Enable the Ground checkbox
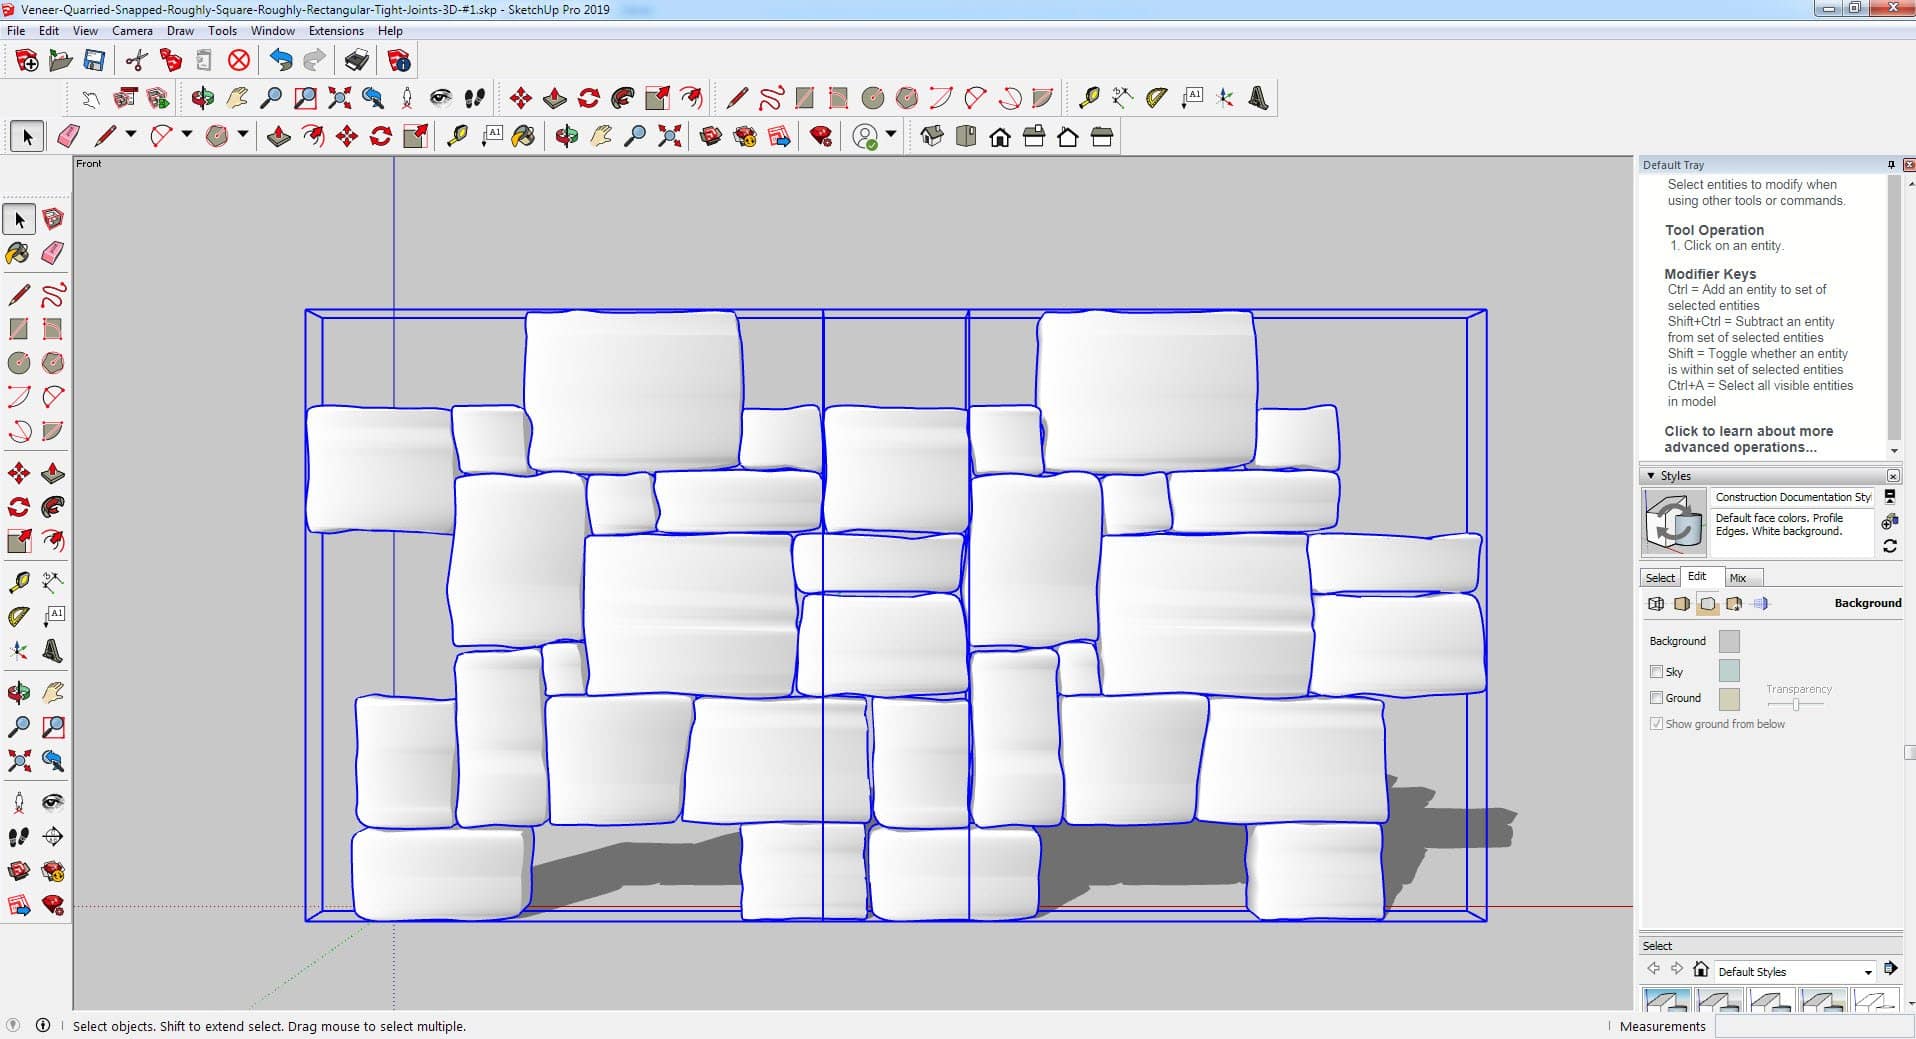 1656,698
